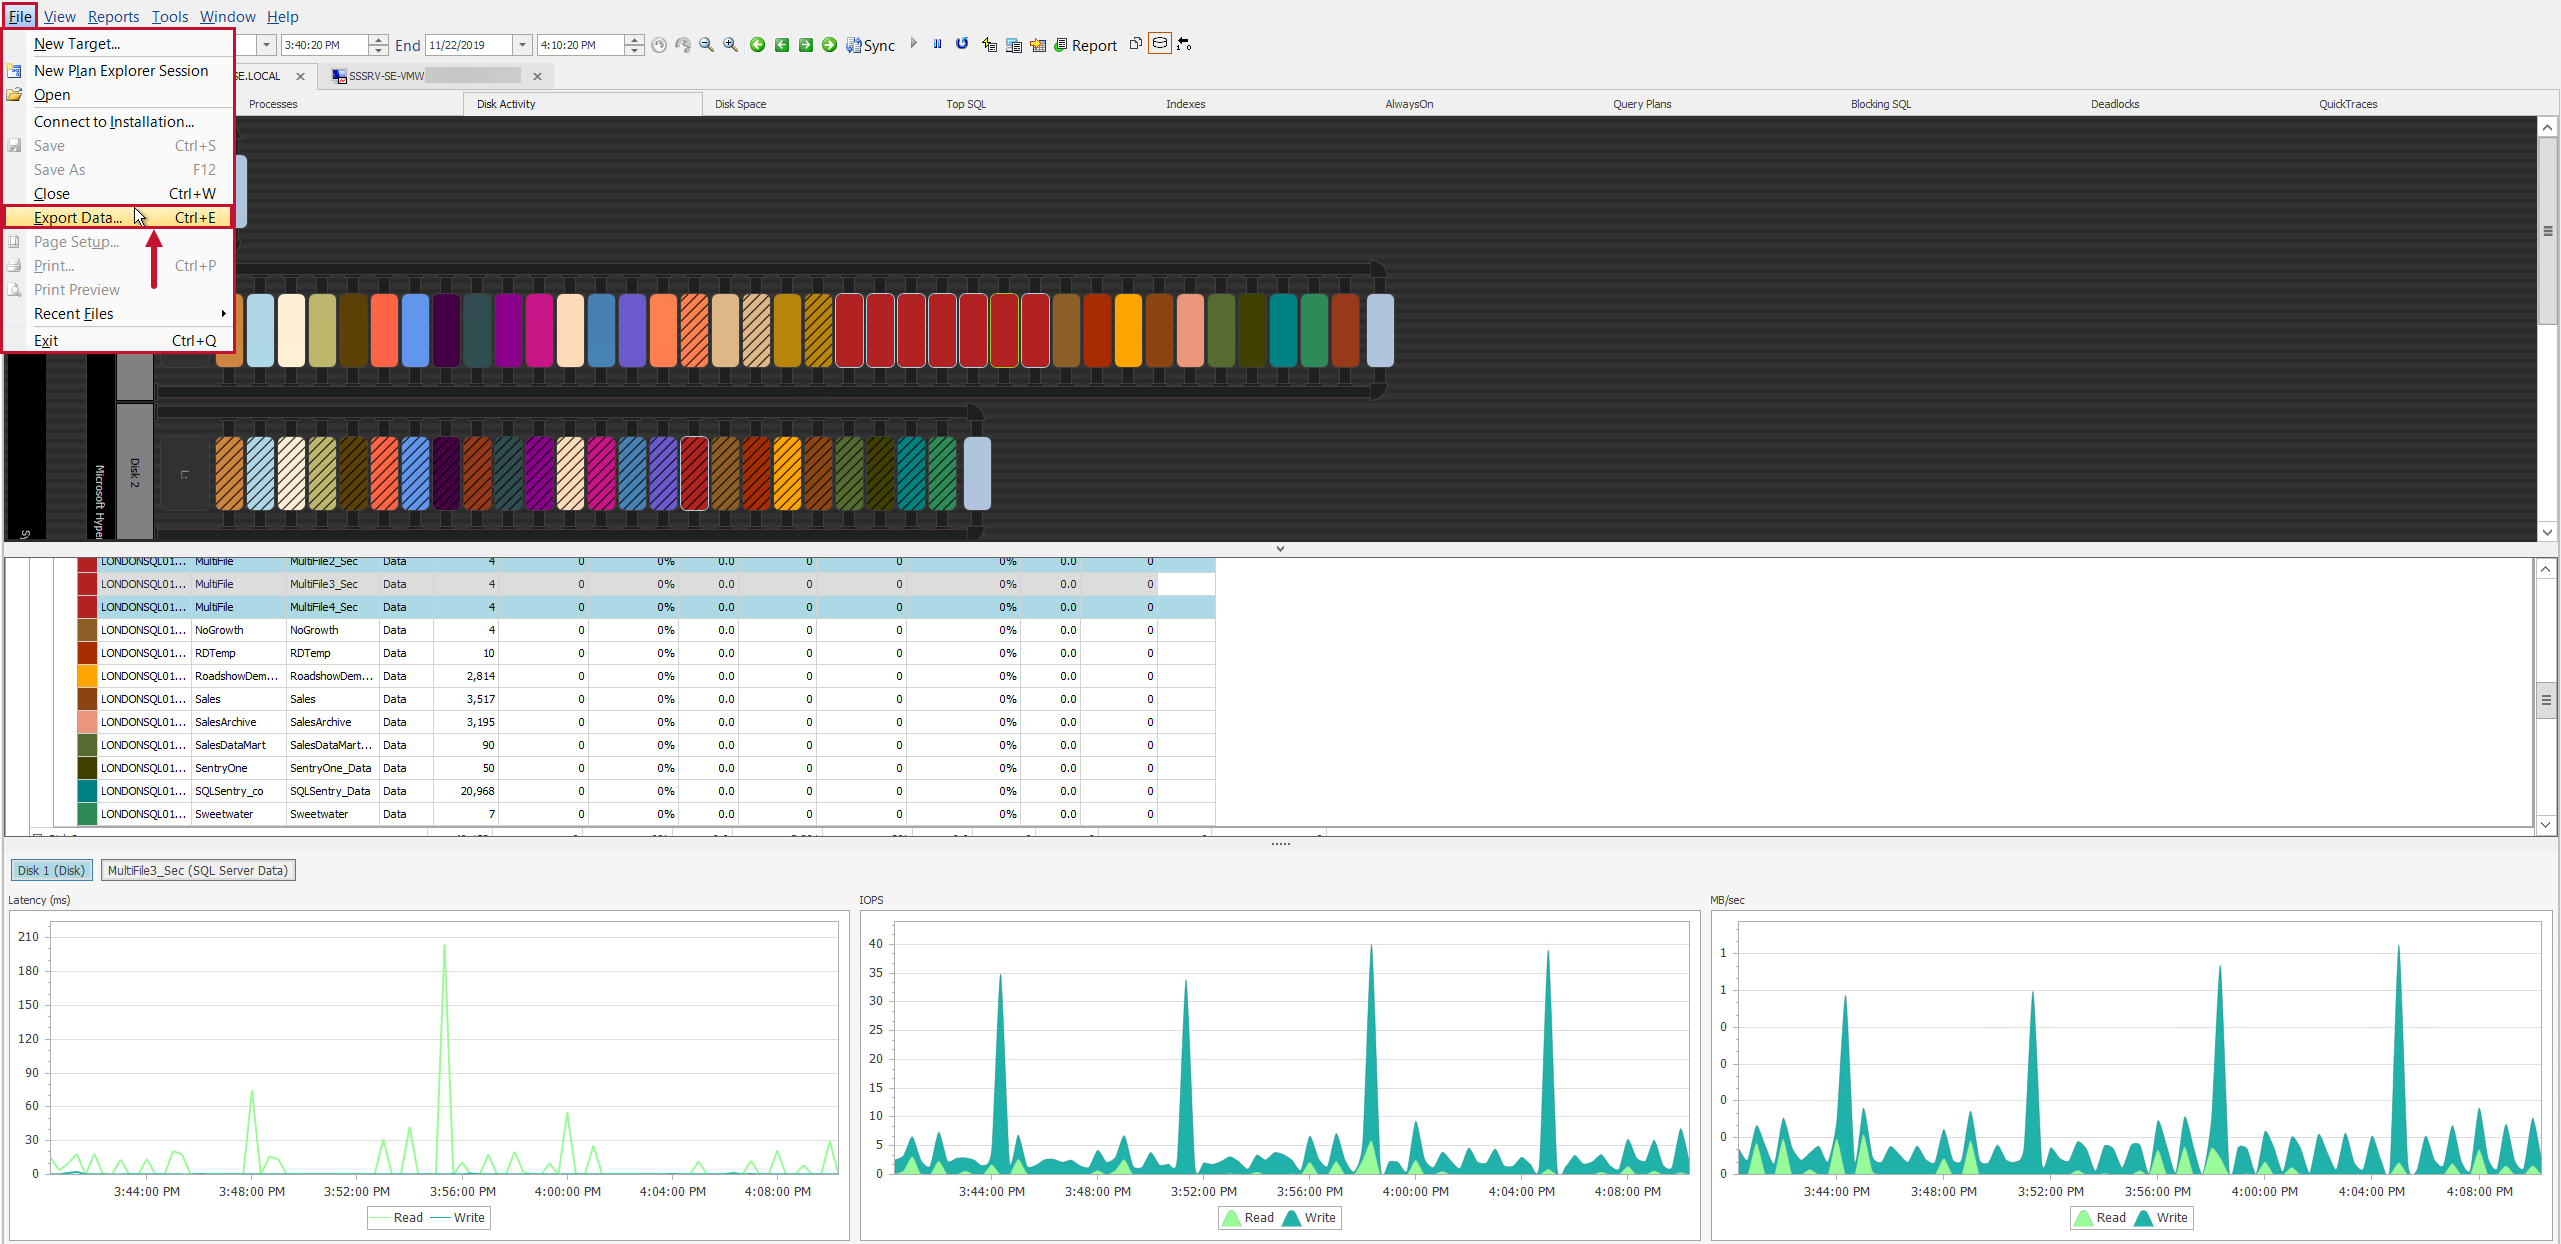Open the Report tool via its icon
Screen dimensions: 2561x1244
[1086, 44]
